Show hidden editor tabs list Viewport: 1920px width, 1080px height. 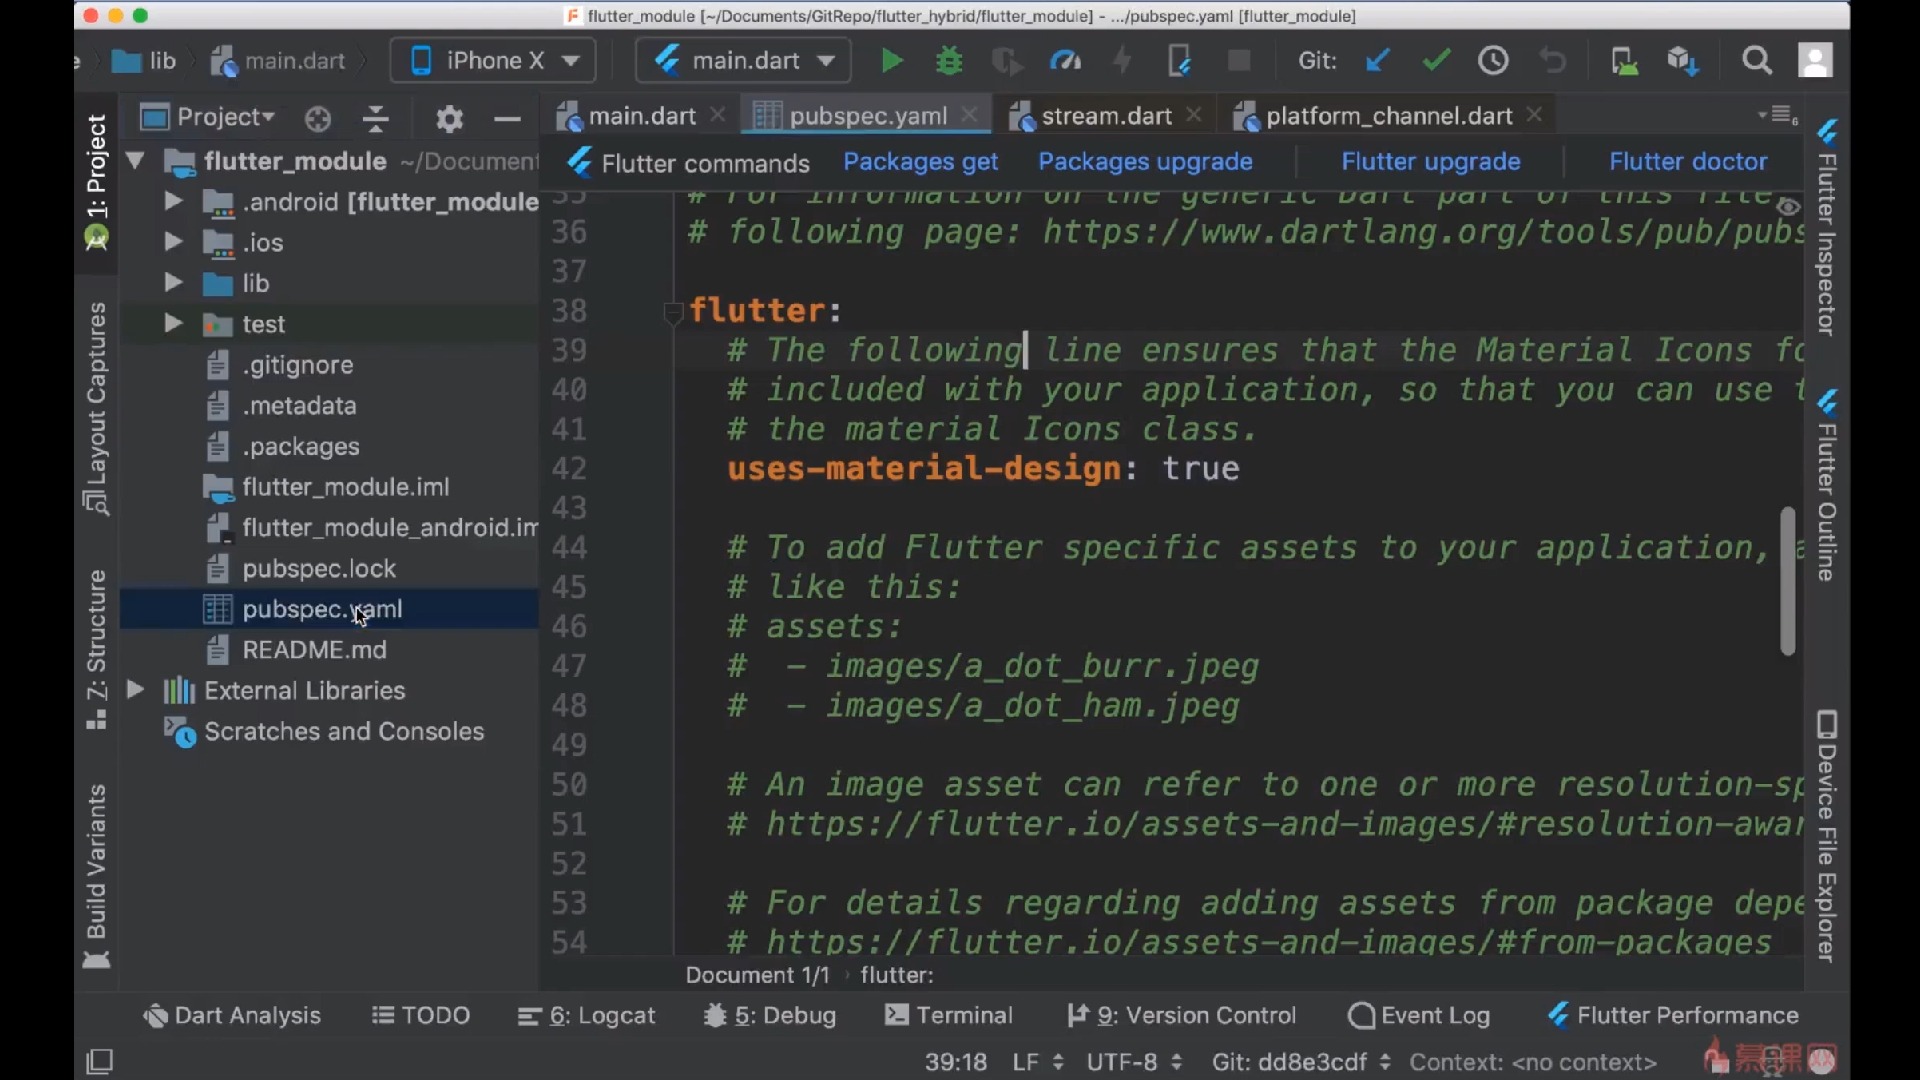coord(1779,116)
